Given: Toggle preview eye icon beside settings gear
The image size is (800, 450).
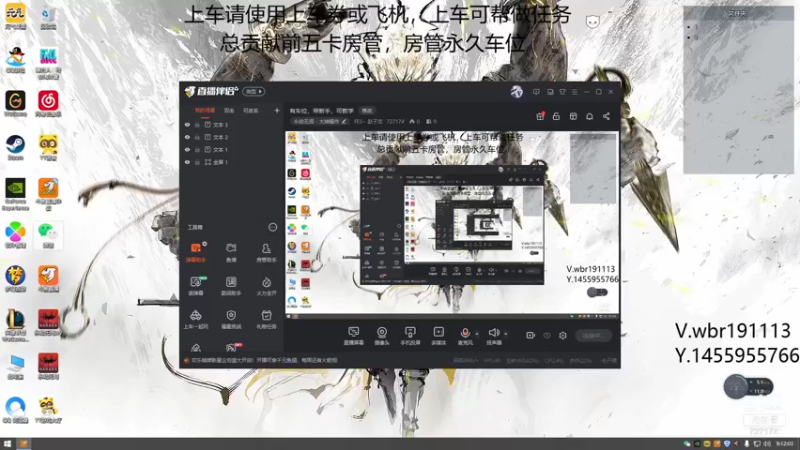Looking at the screenshot, I should pyautogui.click(x=546, y=335).
